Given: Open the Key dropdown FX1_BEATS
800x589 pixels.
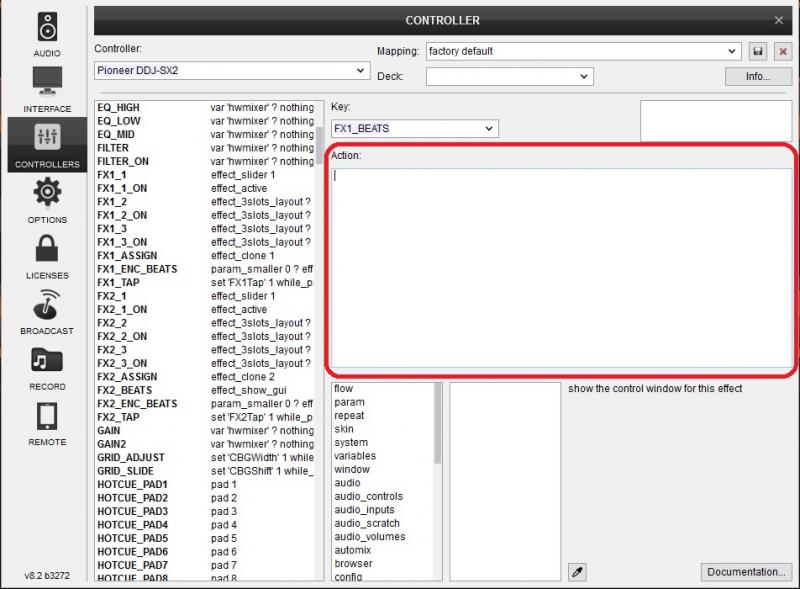Looking at the screenshot, I should (x=414, y=128).
